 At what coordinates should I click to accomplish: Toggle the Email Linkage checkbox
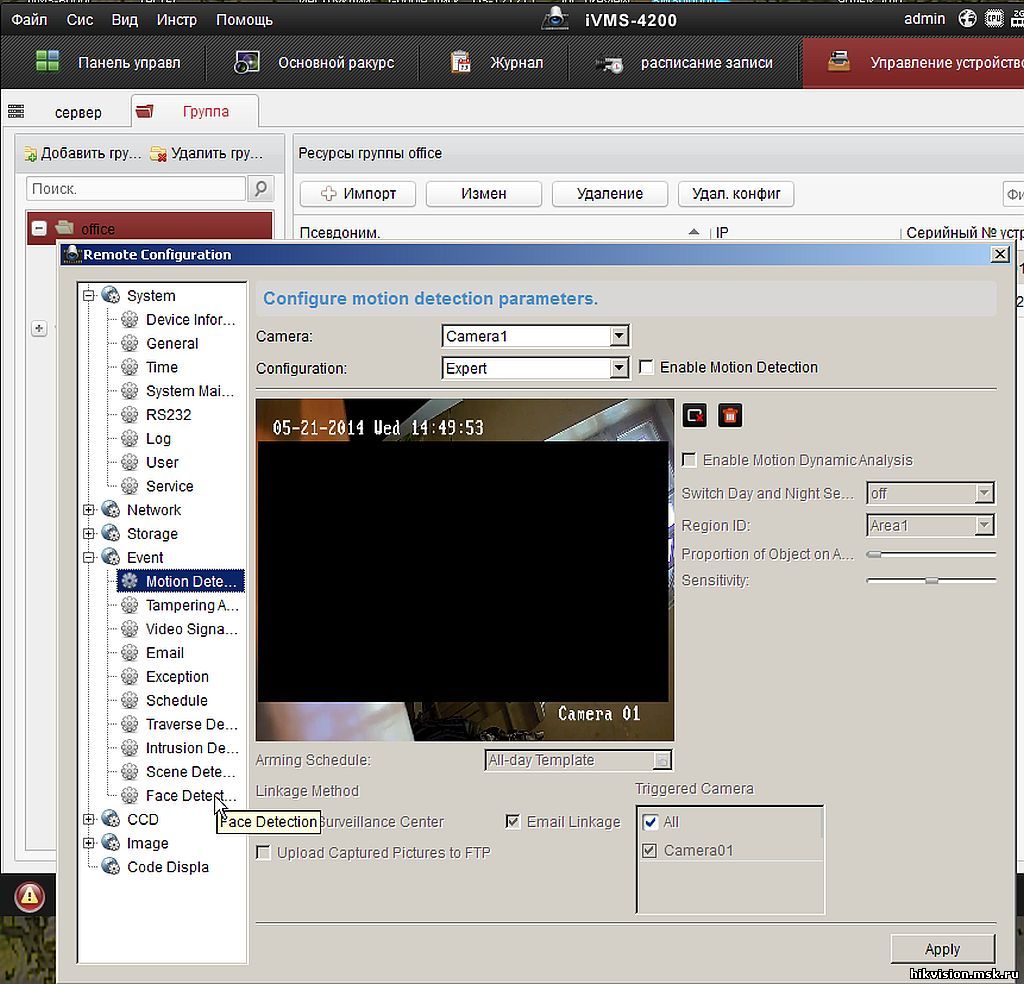(513, 821)
